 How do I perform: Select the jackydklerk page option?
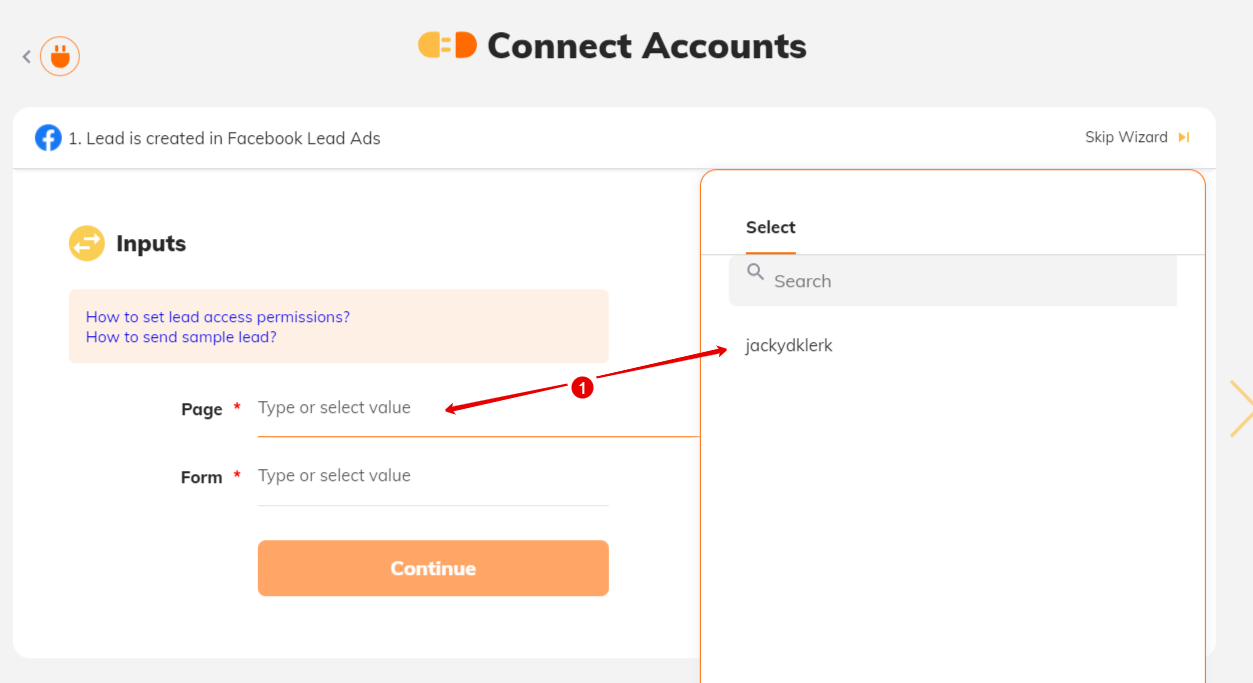click(x=789, y=345)
